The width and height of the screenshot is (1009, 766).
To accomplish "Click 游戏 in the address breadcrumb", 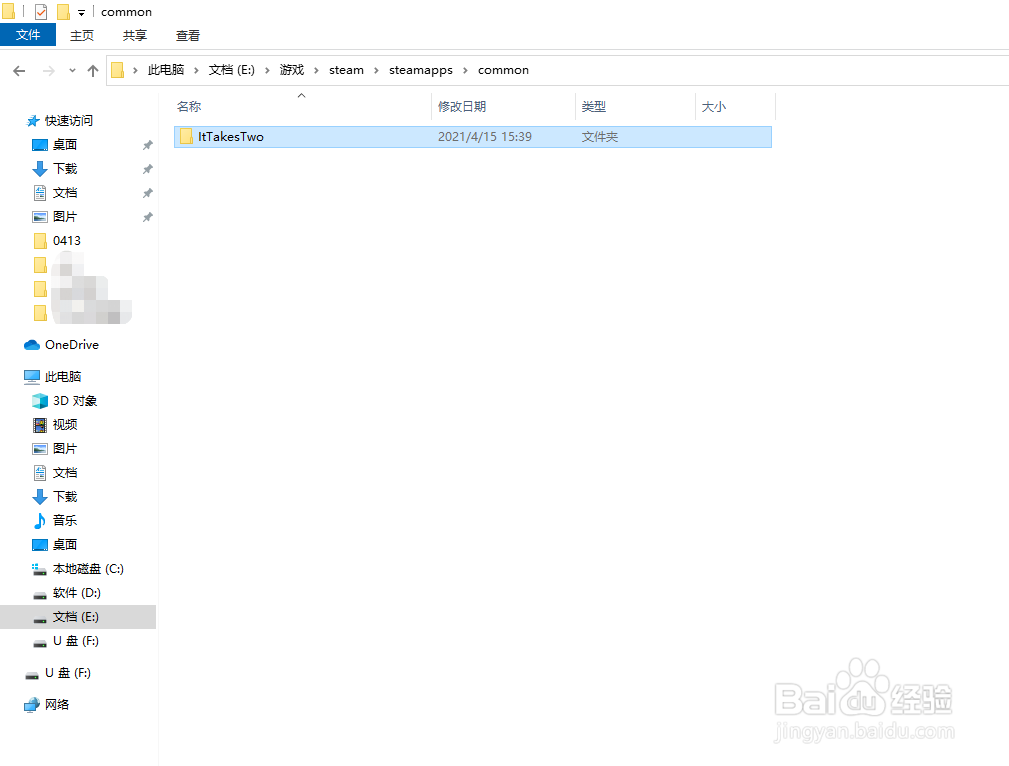I will click(x=292, y=70).
